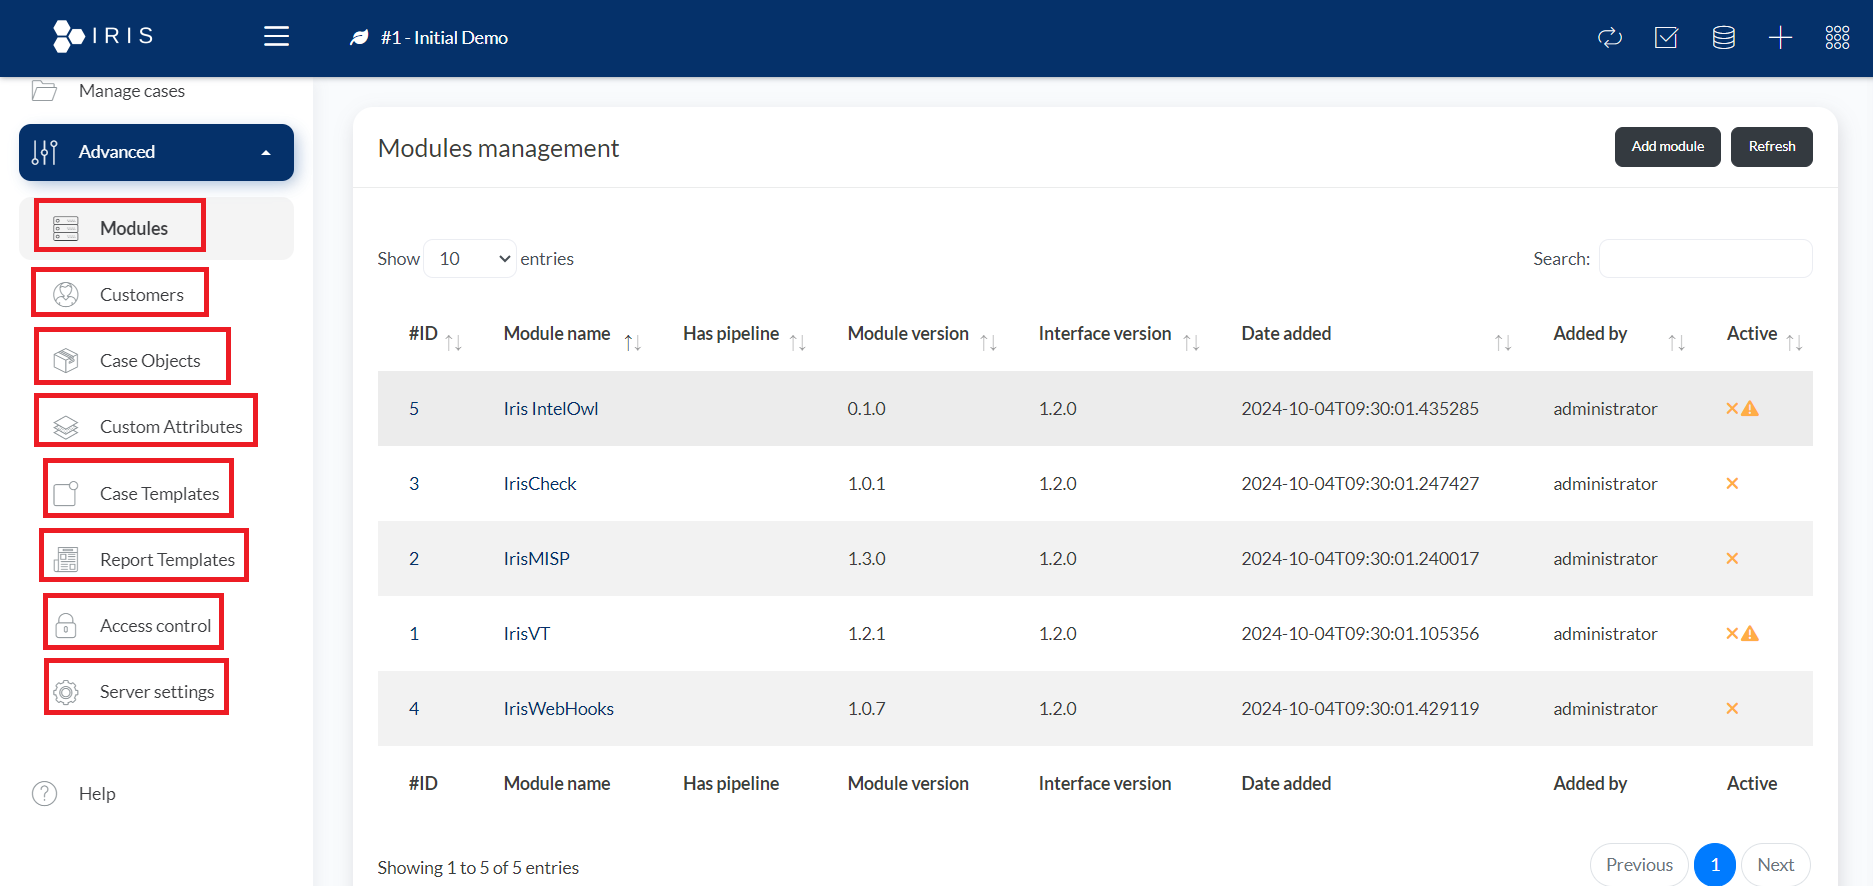
Task: Click the Manage cases folder icon
Action: click(x=44, y=91)
